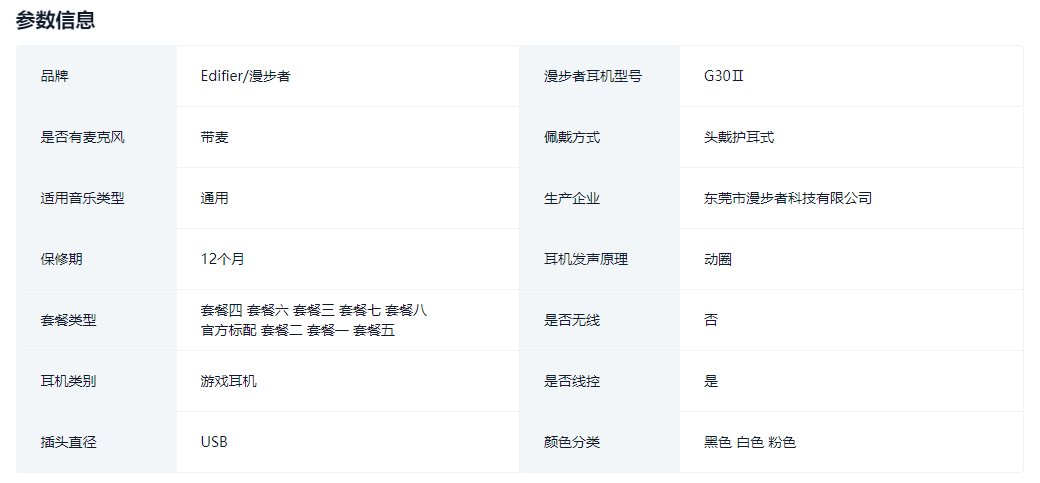1040x483 pixels.
Task: Select the 黑色 白色 粉色 color values
Action: tap(750, 442)
